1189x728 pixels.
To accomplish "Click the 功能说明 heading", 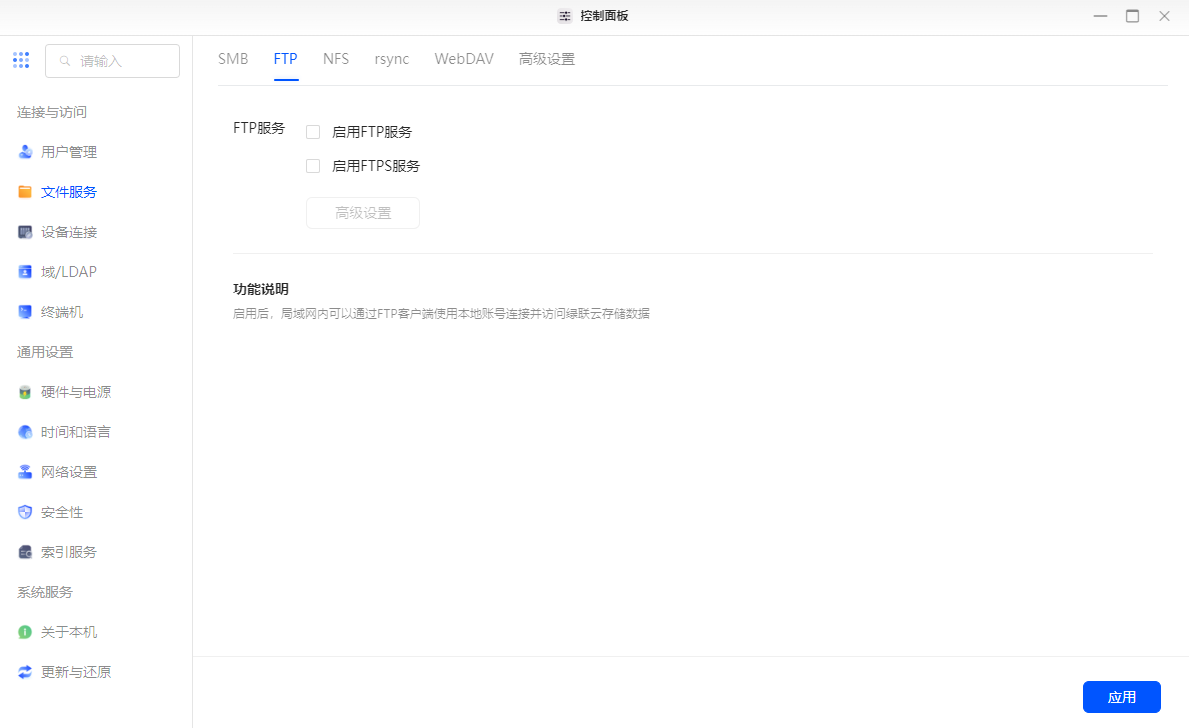I will point(261,289).
